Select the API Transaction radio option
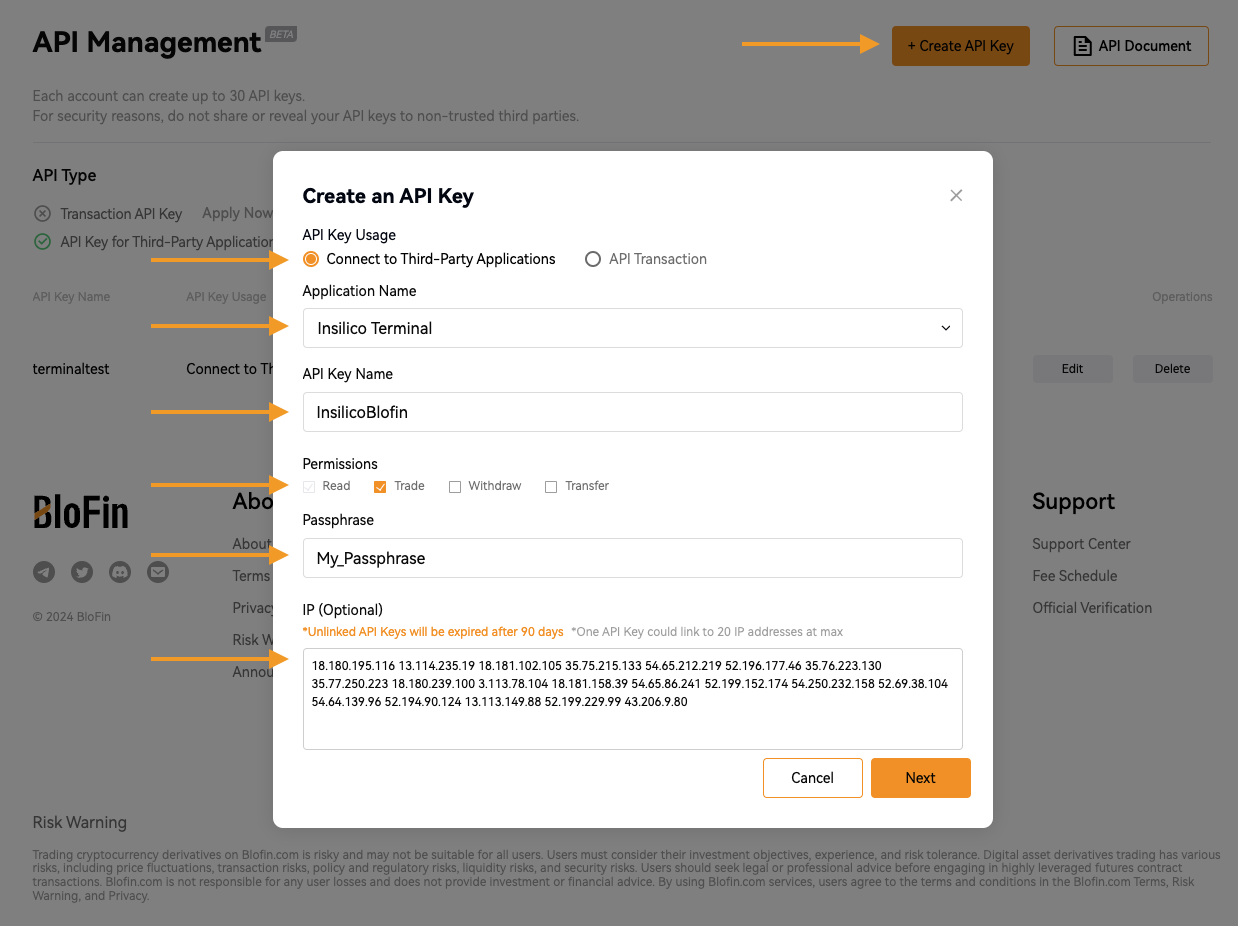This screenshot has width=1238, height=926. 593,259
